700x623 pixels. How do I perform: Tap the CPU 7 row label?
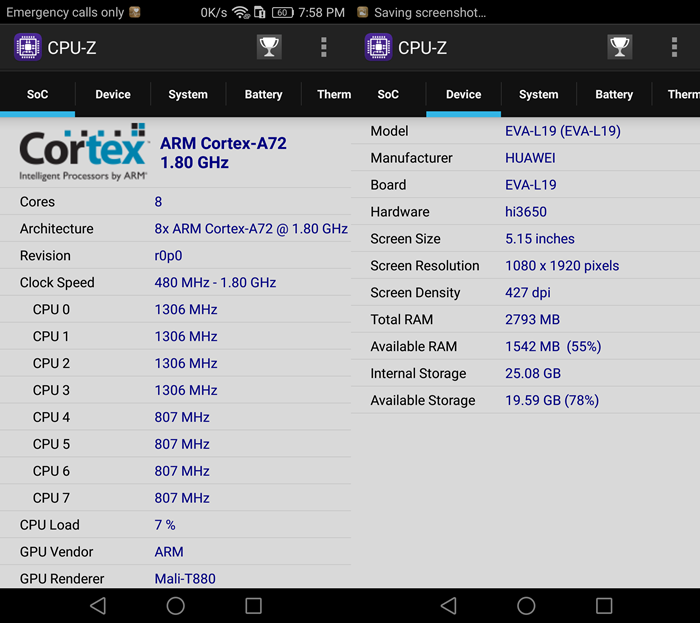tap(51, 498)
